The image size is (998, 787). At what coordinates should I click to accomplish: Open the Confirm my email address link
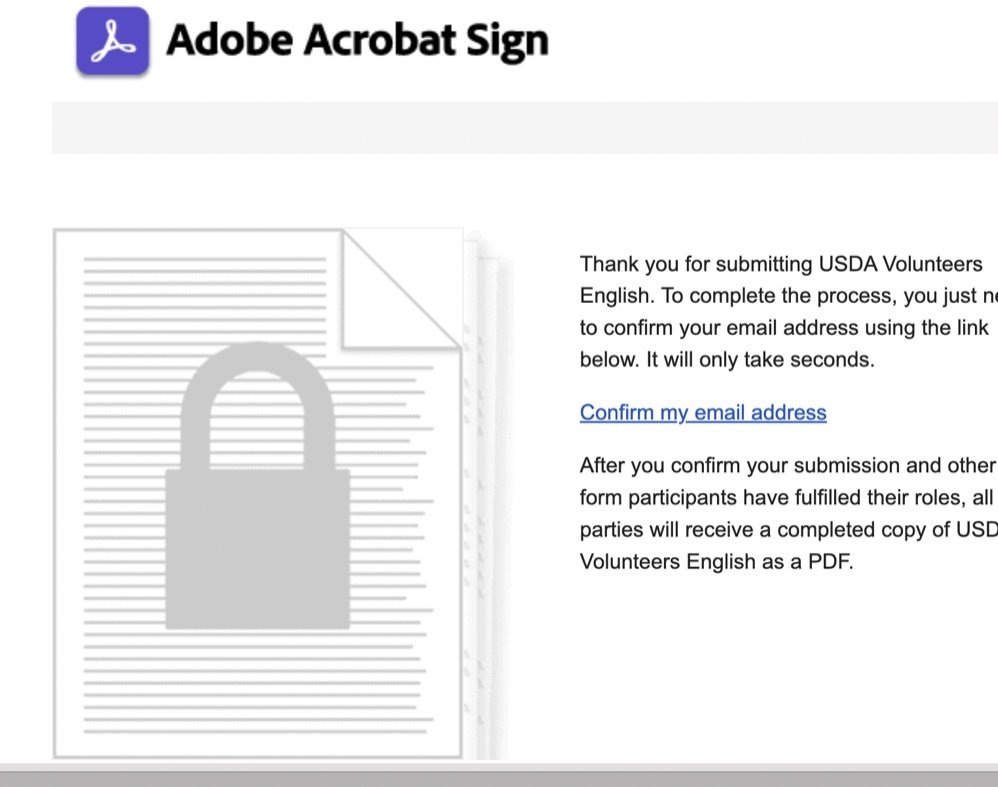703,413
